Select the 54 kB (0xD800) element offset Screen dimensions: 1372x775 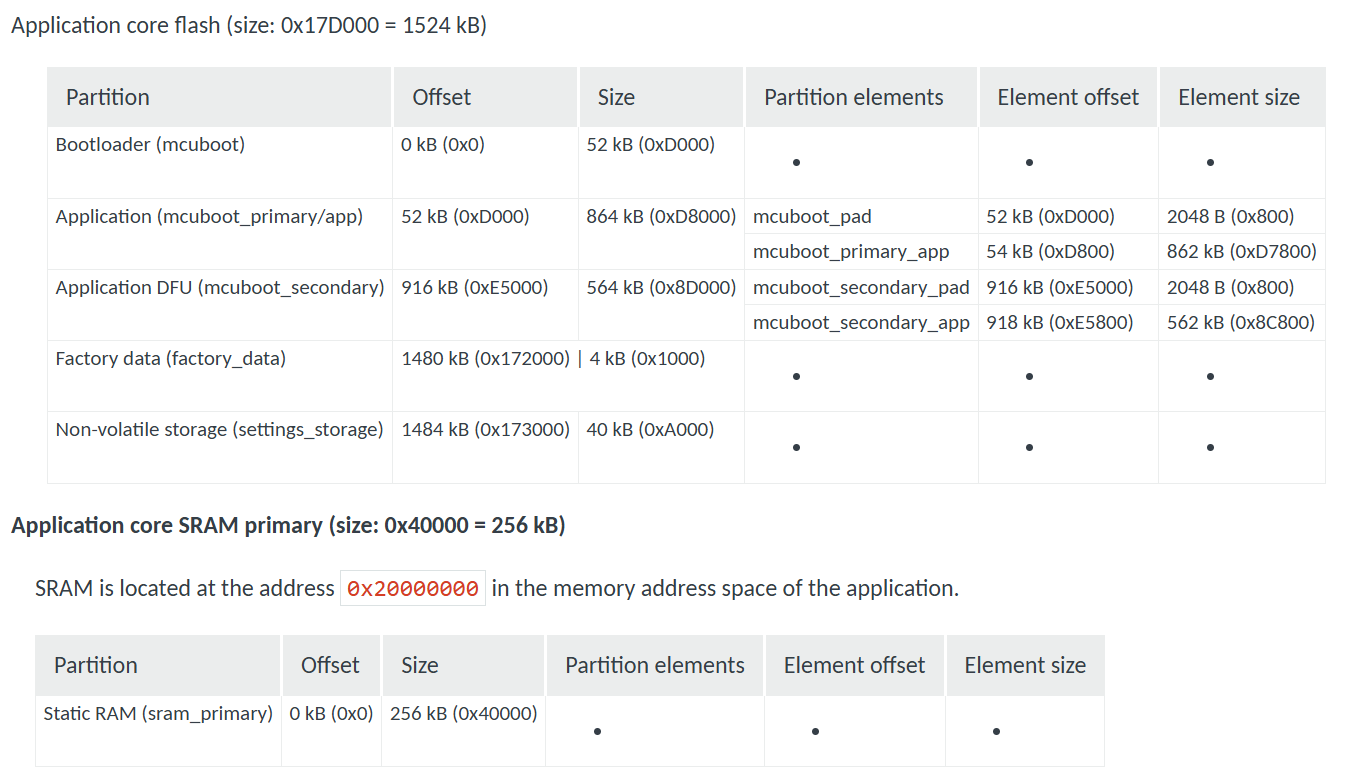click(1050, 252)
